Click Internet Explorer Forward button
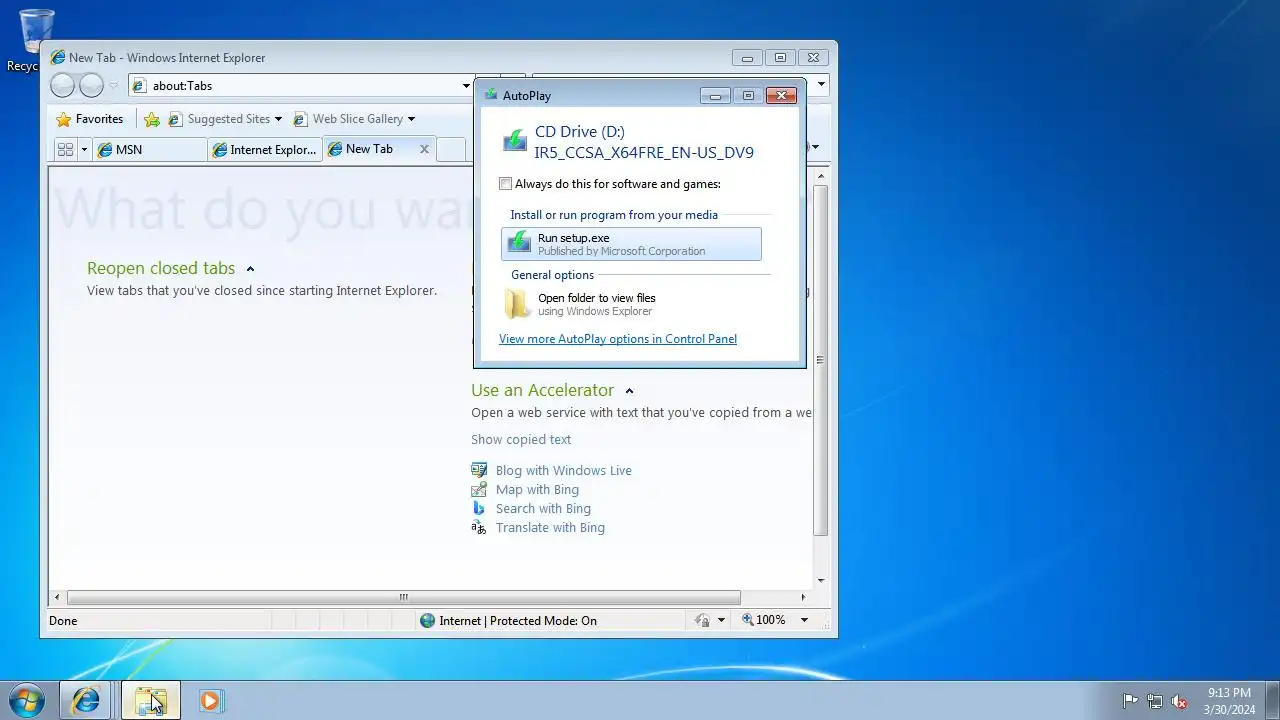Image resolution: width=1280 pixels, height=720 pixels. coord(91,86)
